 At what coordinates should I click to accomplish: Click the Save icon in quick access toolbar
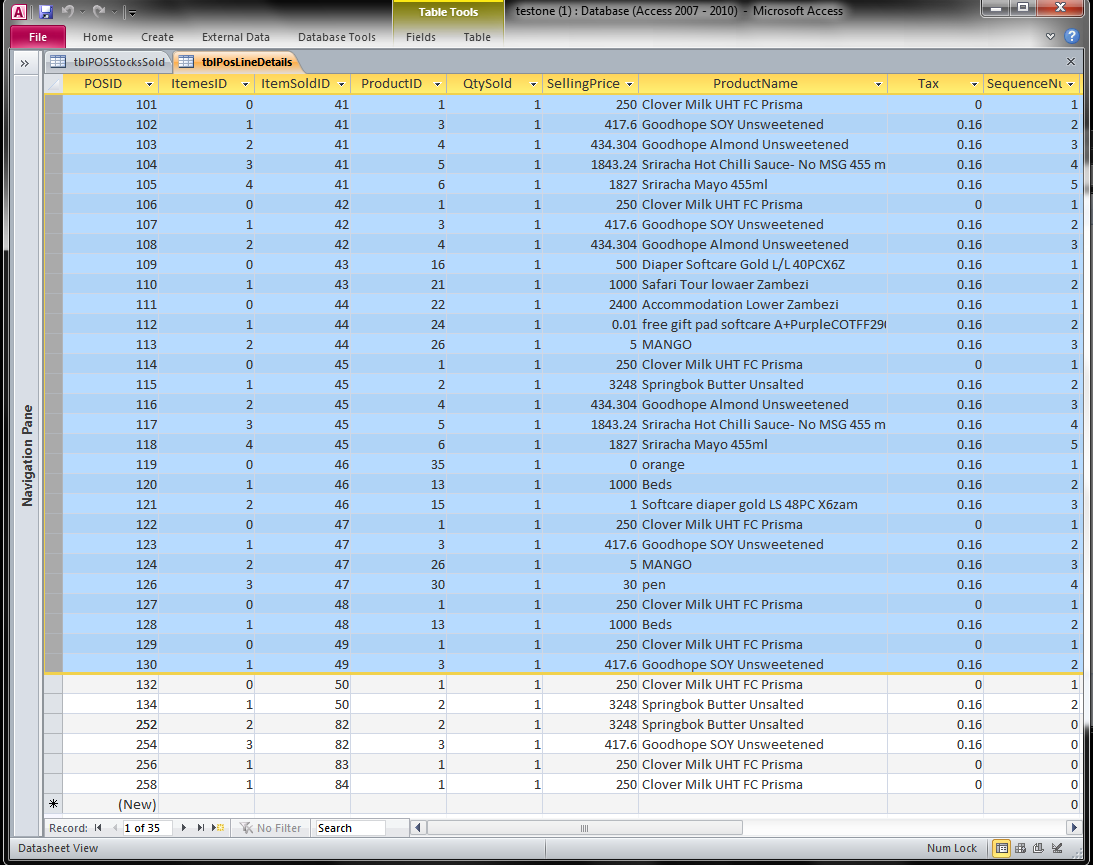(46, 12)
